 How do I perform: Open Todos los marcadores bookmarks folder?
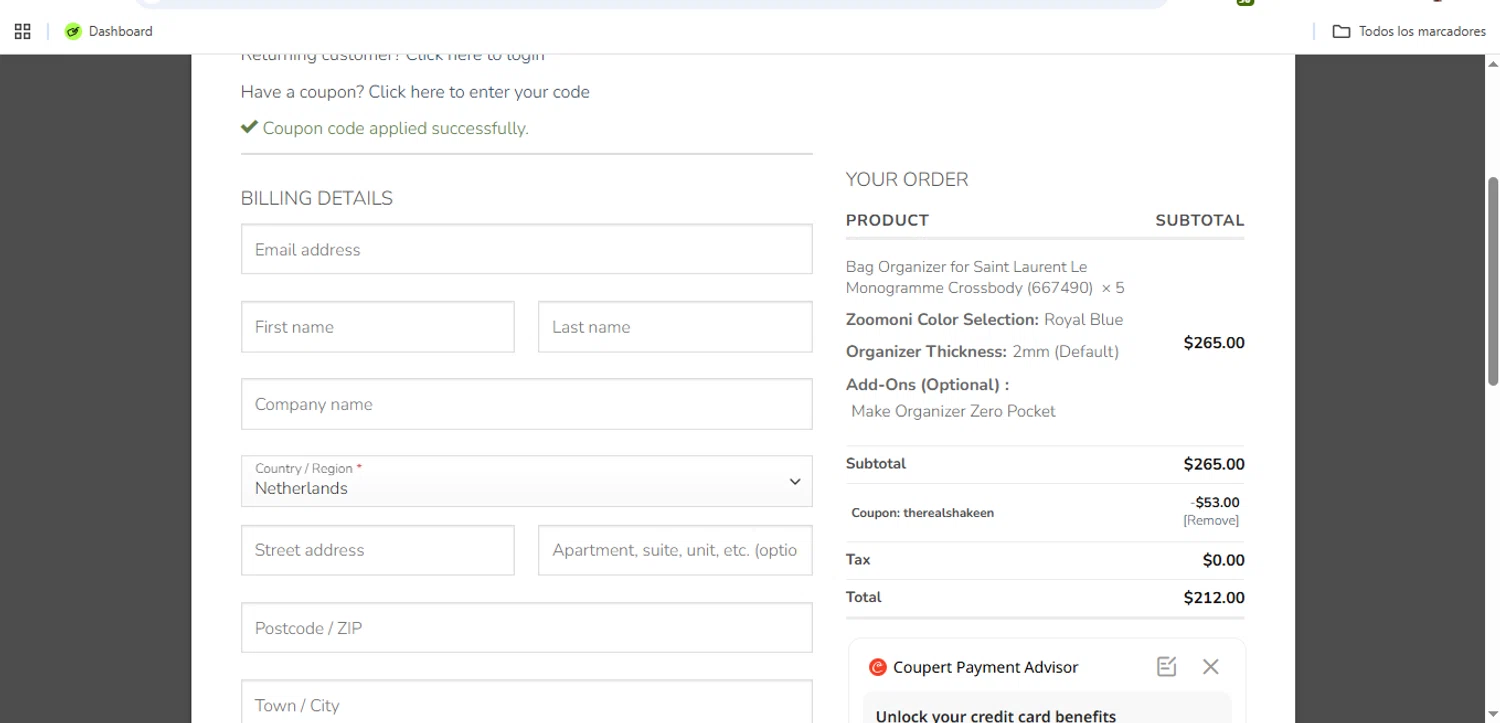click(1410, 31)
